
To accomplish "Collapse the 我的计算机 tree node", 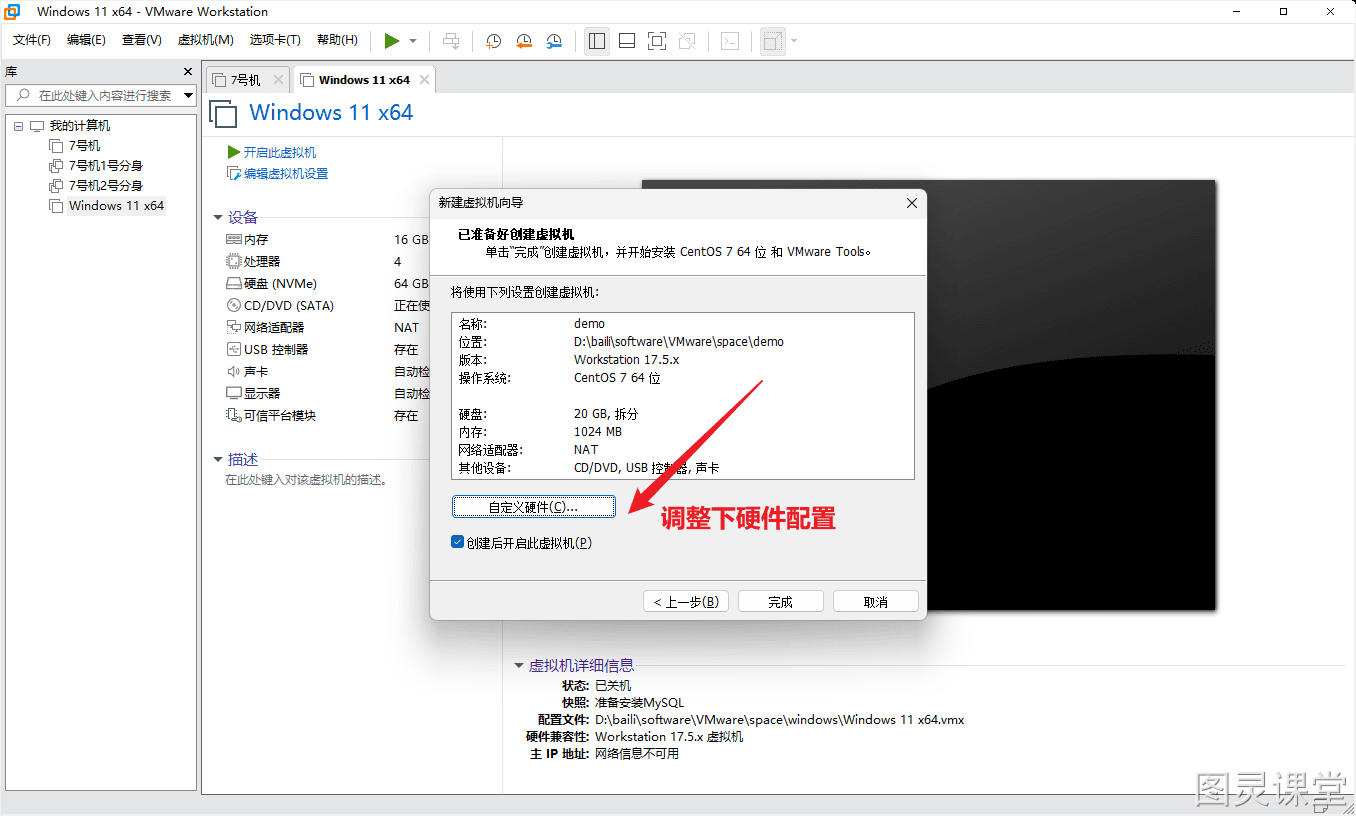I will coord(18,126).
